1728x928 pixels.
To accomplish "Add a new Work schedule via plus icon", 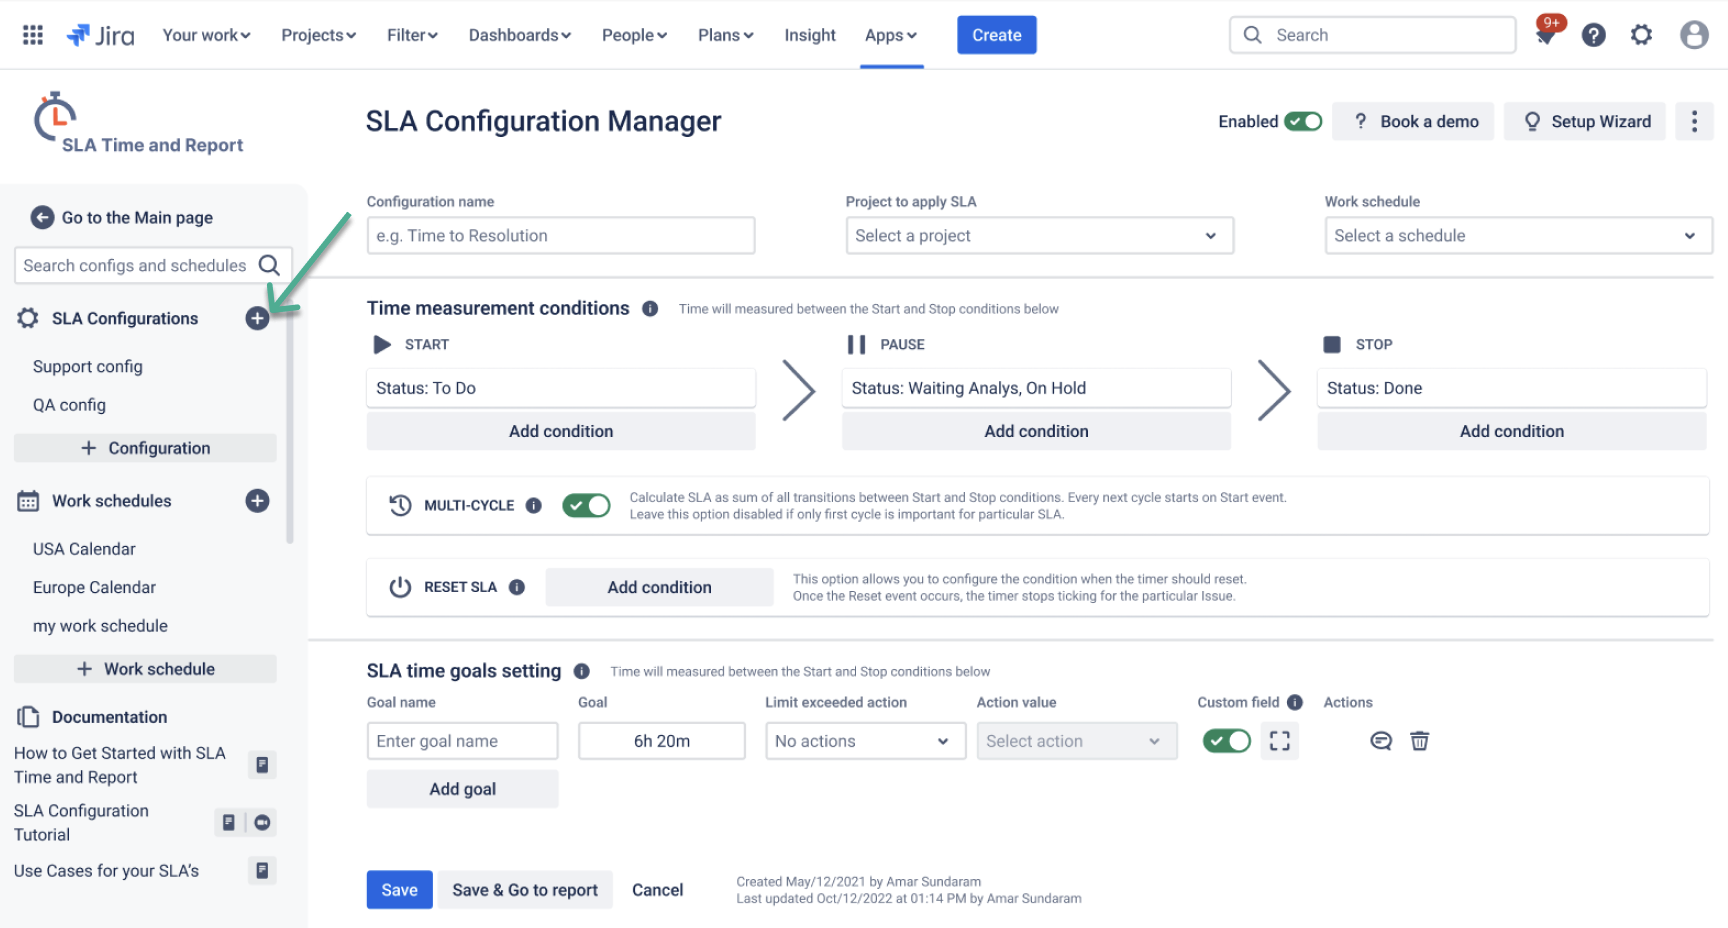I will (257, 500).
